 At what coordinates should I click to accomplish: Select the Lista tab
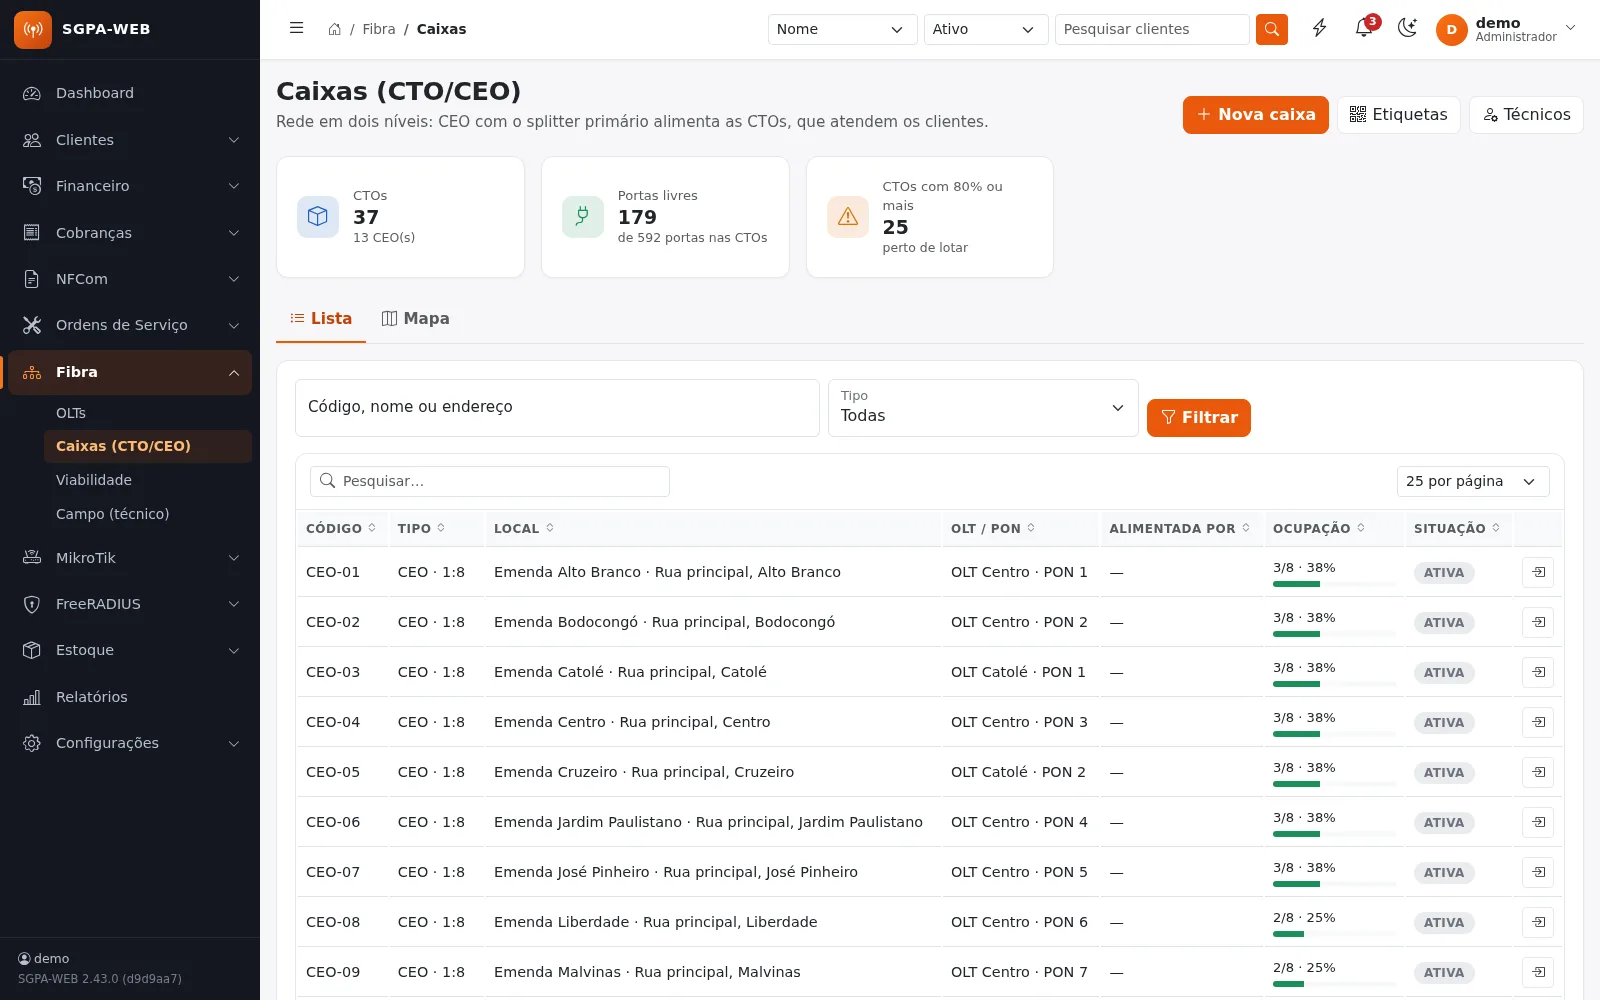pyautogui.click(x=321, y=319)
